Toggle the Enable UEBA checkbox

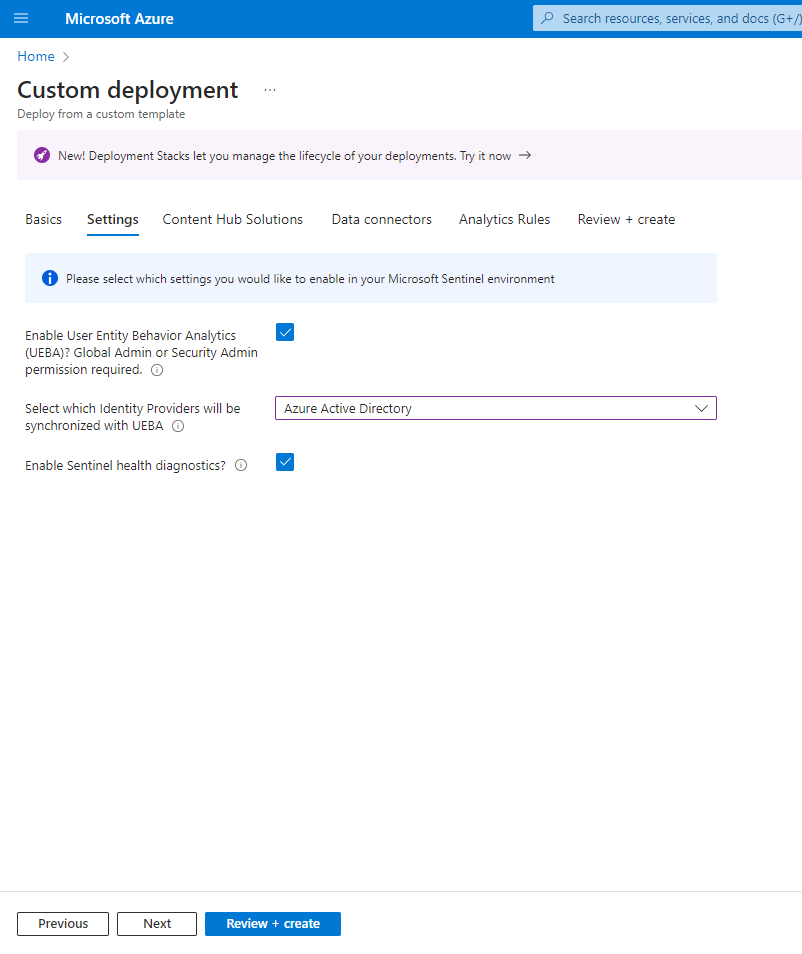pos(285,332)
